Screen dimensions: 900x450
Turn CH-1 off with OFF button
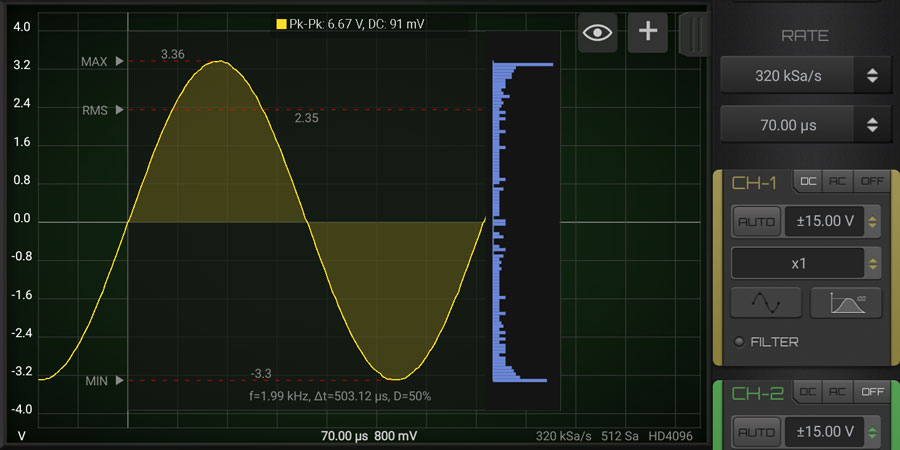[873, 182]
